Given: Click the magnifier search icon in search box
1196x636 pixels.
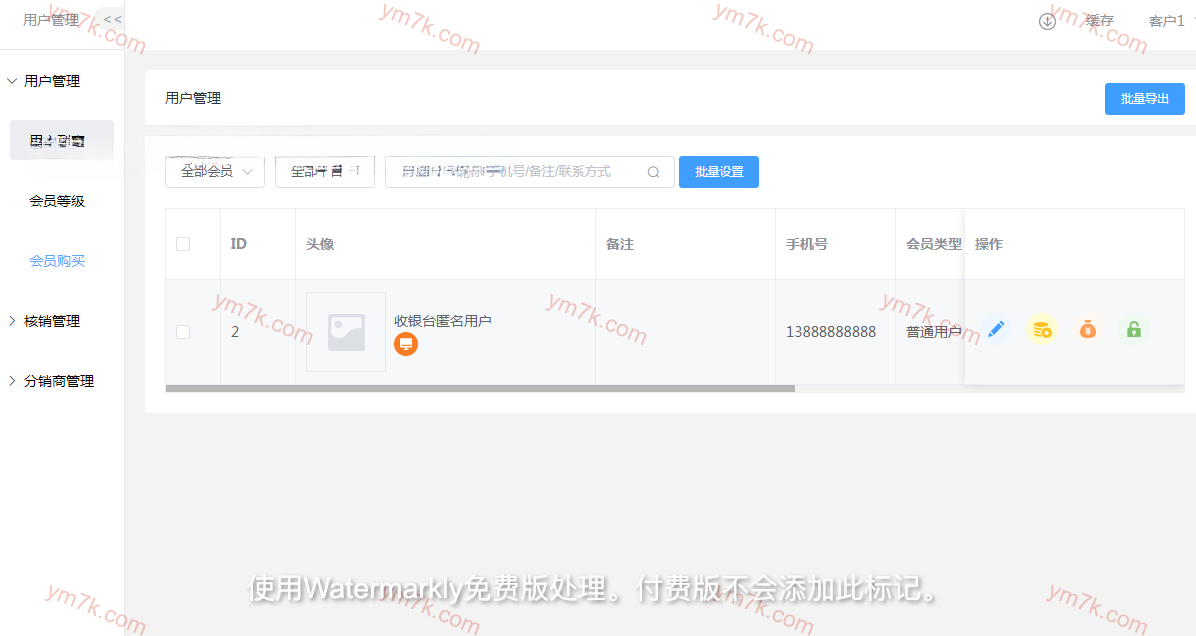Looking at the screenshot, I should point(653,172).
